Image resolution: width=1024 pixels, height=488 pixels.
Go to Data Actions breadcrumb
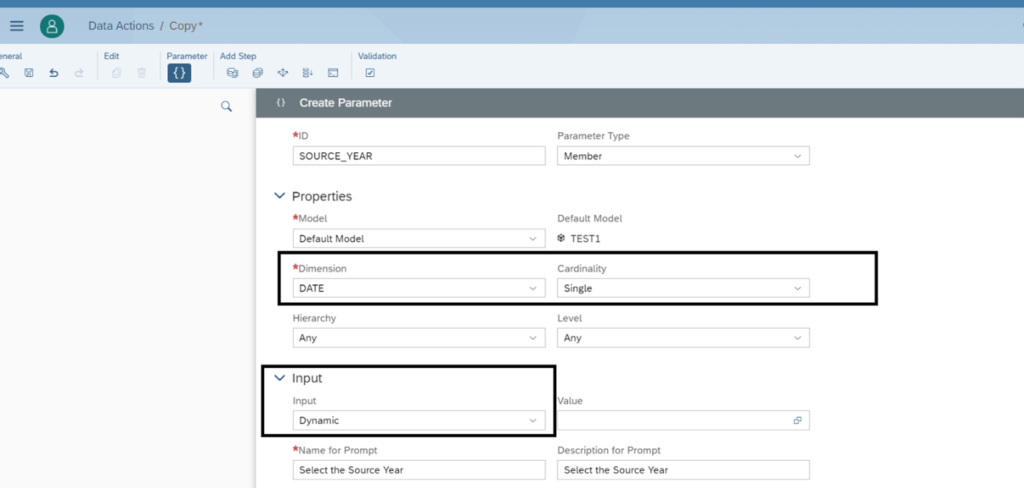(121, 26)
